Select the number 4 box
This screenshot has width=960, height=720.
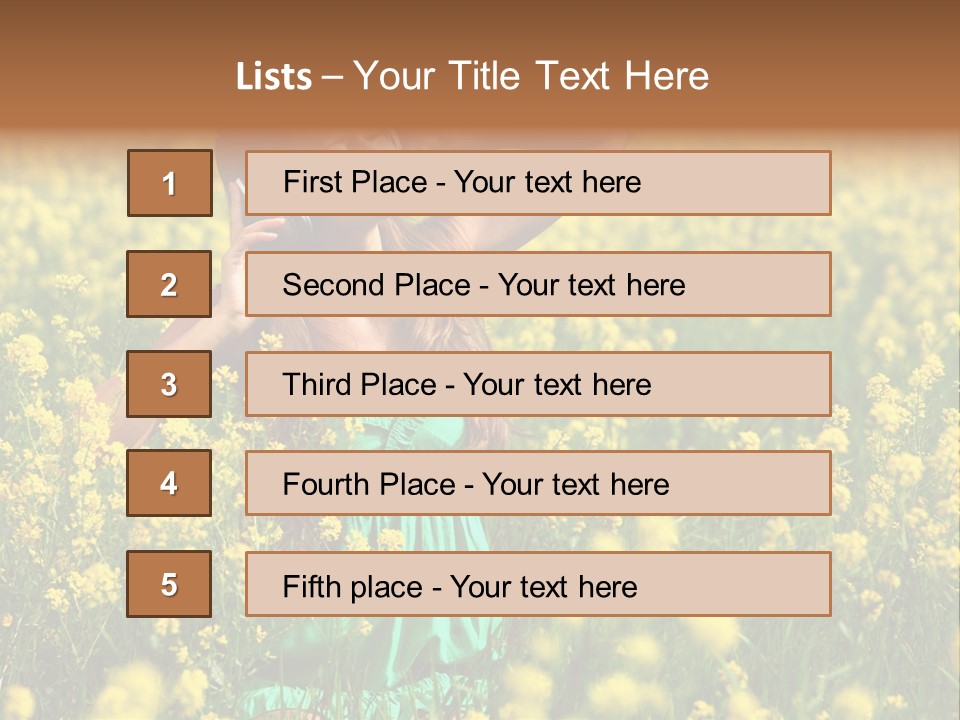(169, 483)
